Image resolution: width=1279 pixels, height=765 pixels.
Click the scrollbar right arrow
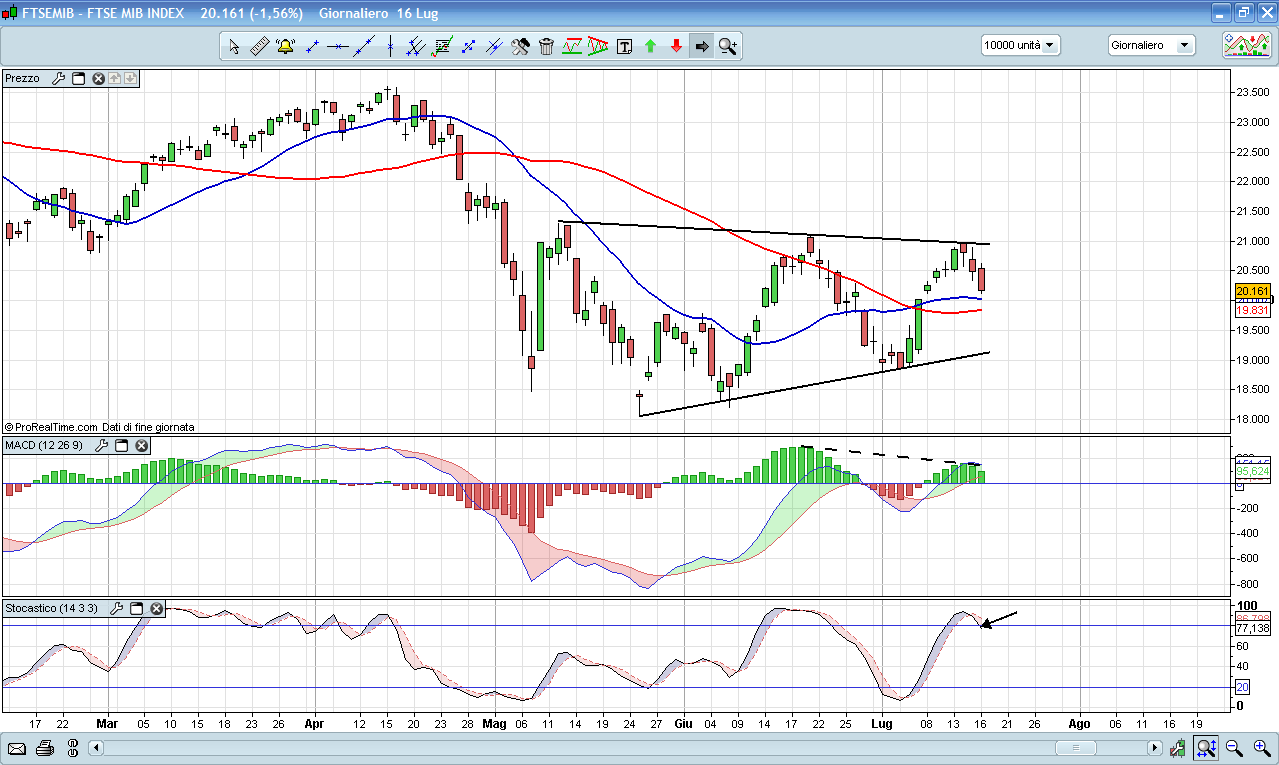(x=1154, y=748)
